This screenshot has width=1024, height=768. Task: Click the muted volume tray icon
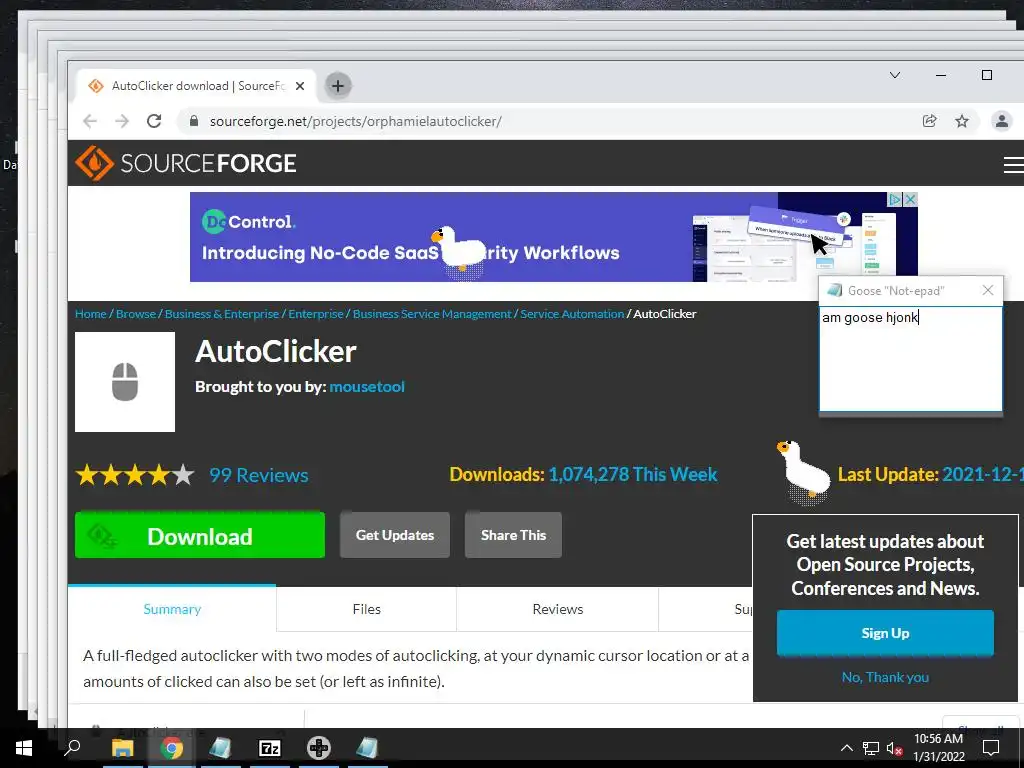tap(895, 748)
